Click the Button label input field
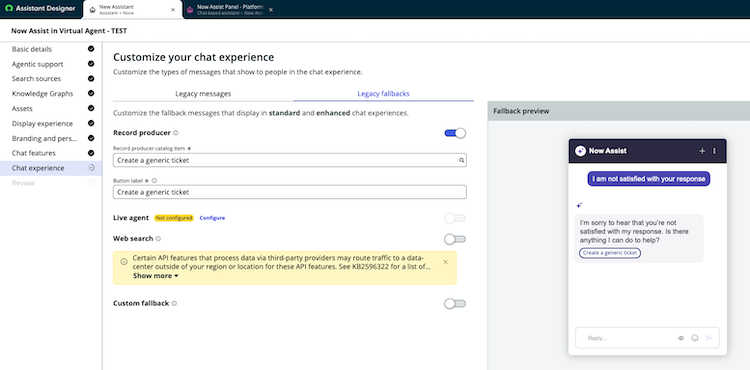This screenshot has height=370, width=750. tap(290, 192)
